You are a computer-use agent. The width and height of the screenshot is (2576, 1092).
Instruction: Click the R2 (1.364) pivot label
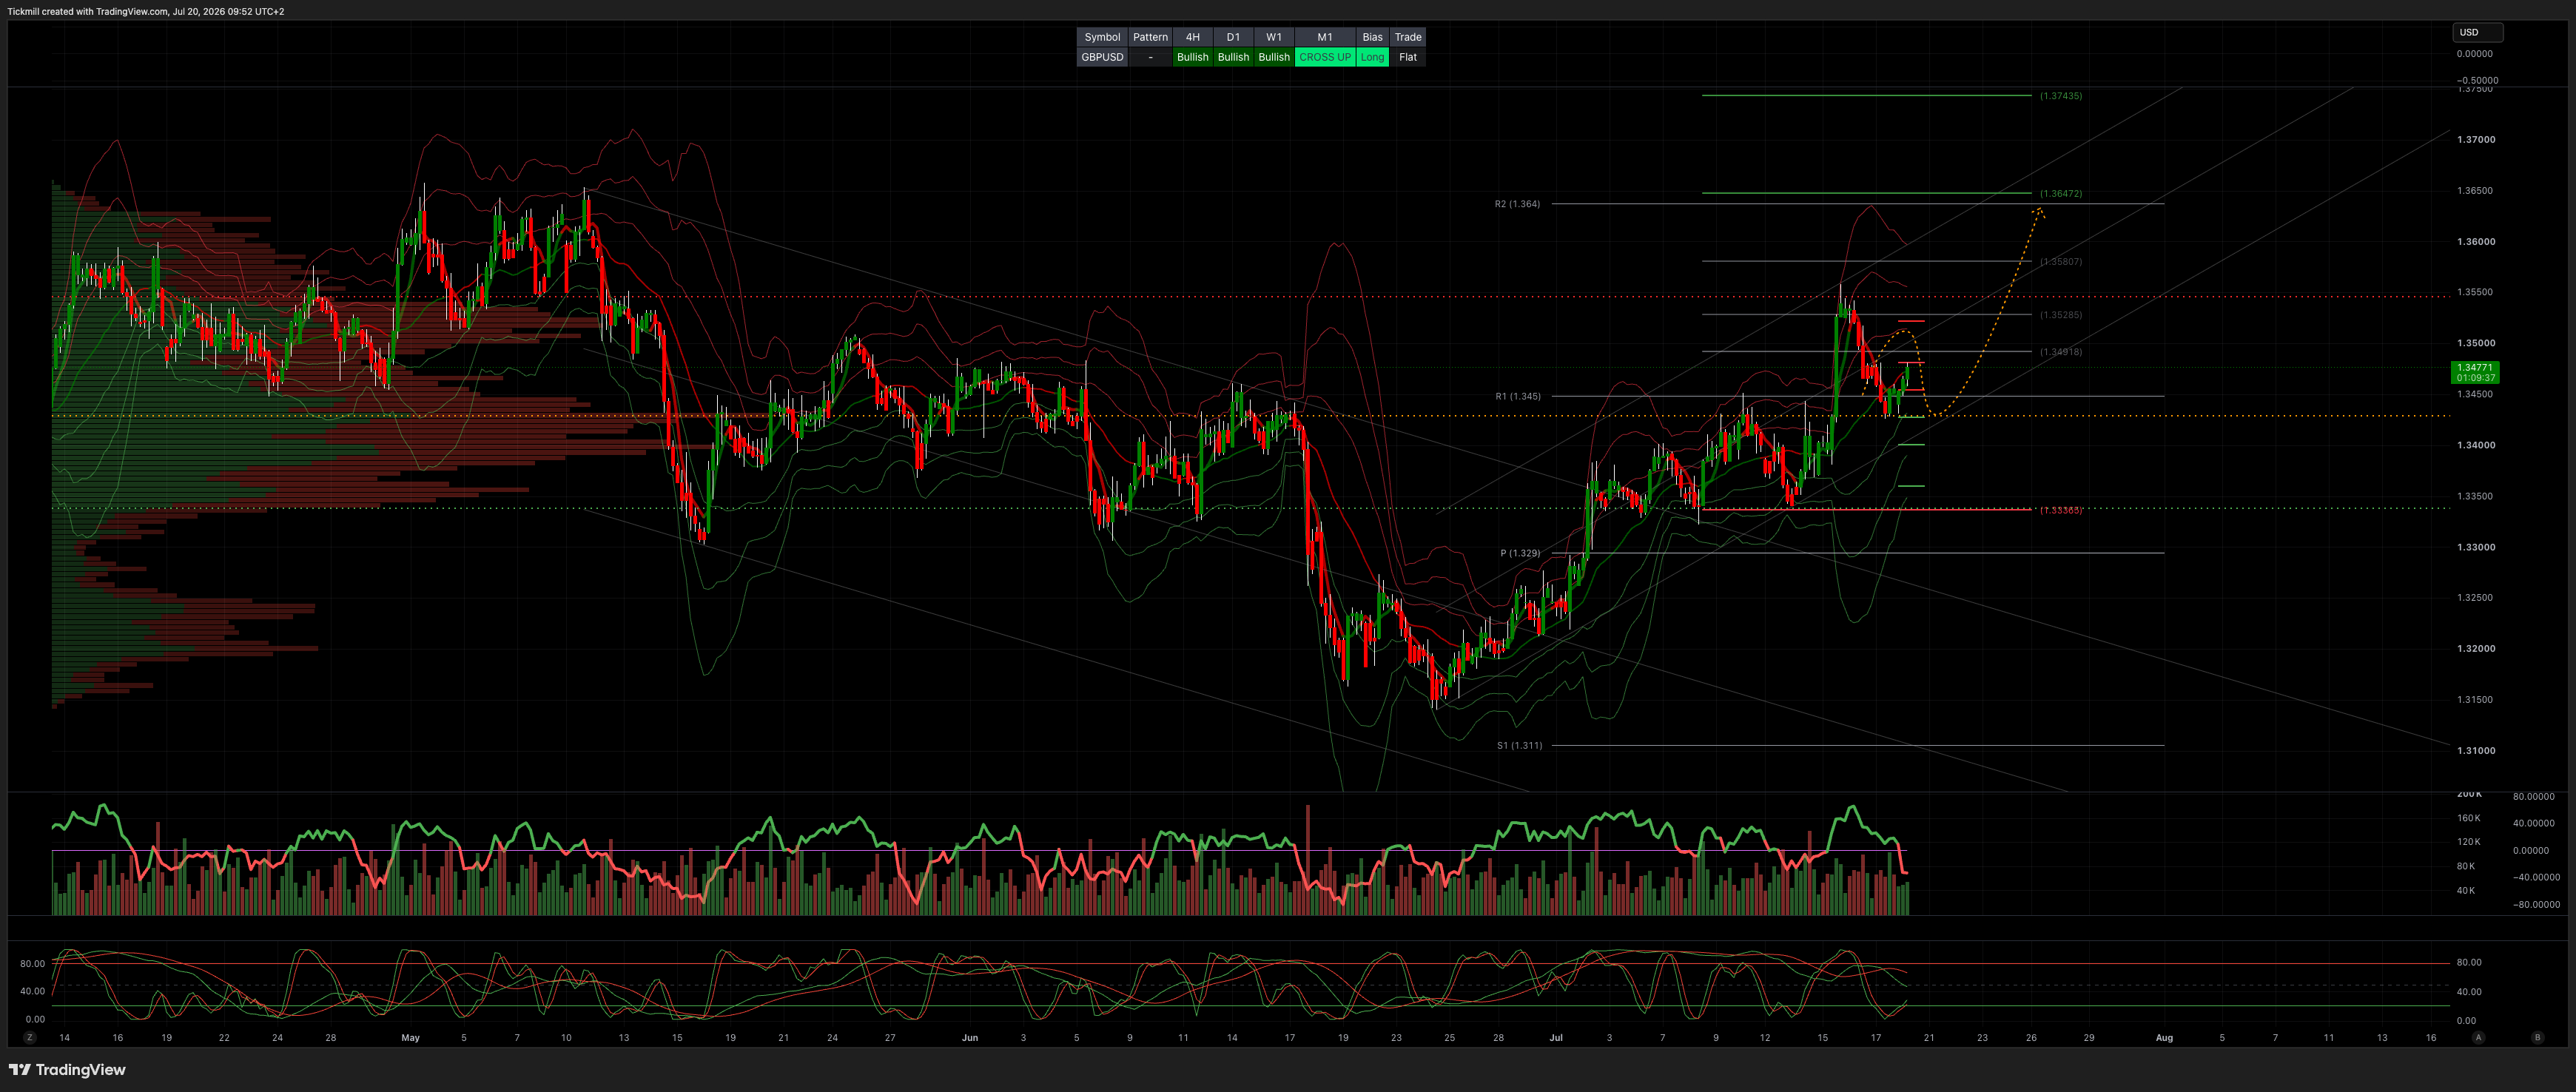click(x=1517, y=204)
